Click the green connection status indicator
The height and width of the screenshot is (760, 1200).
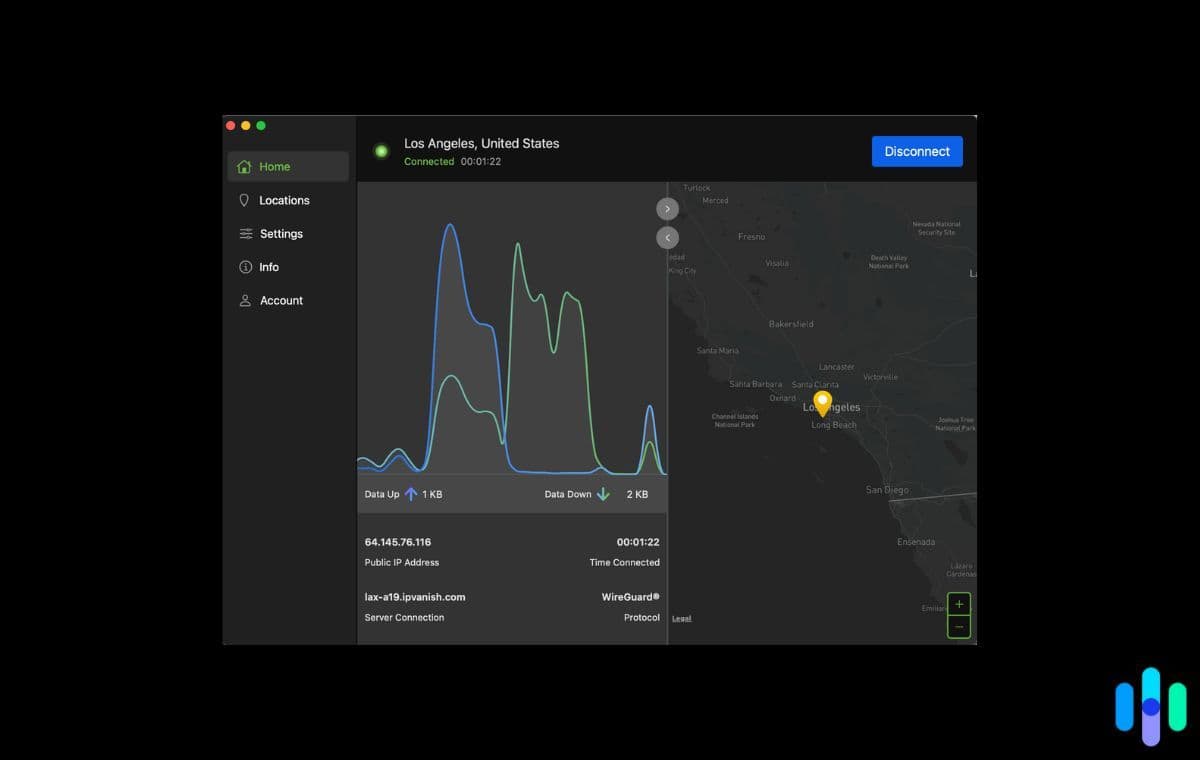(381, 151)
